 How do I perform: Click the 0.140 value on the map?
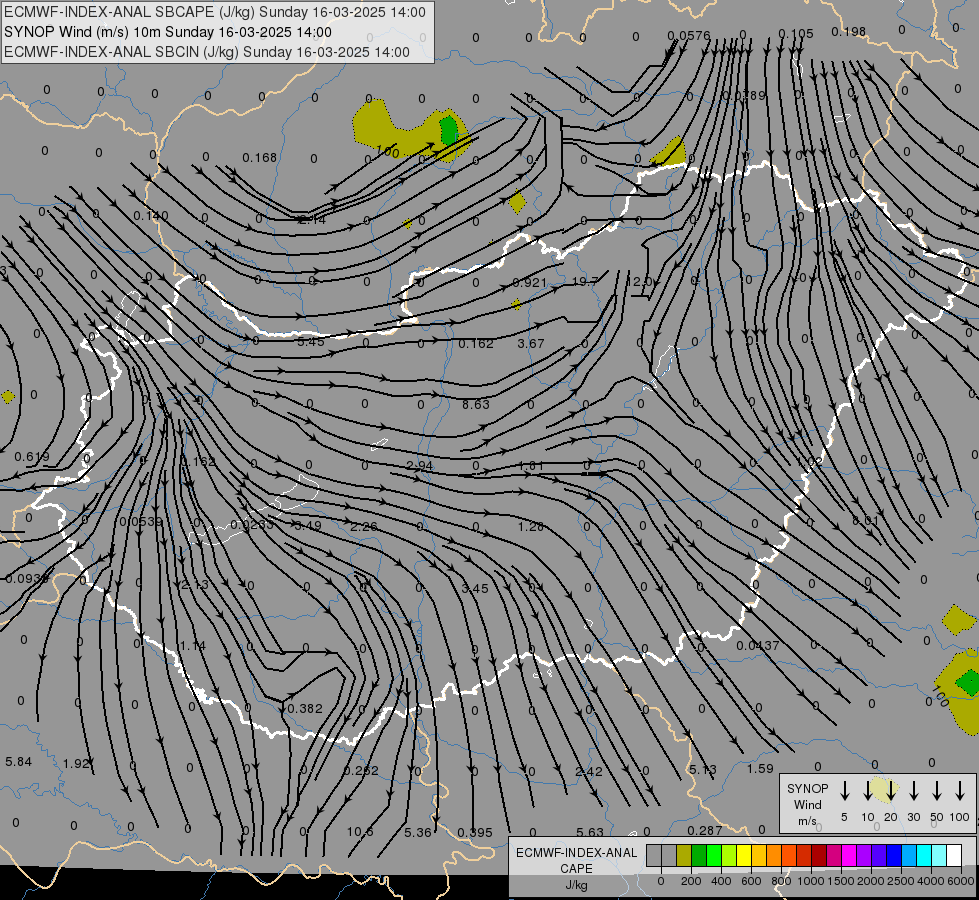(x=150, y=215)
